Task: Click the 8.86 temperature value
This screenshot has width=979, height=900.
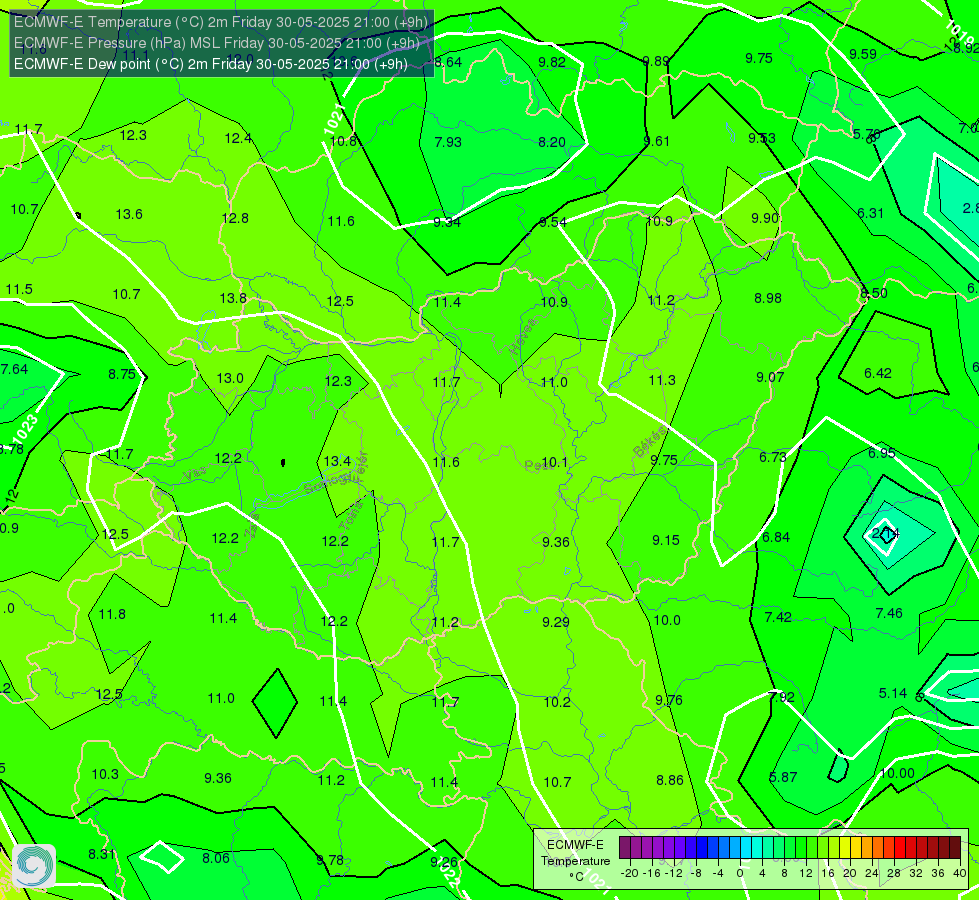Action: (x=670, y=780)
